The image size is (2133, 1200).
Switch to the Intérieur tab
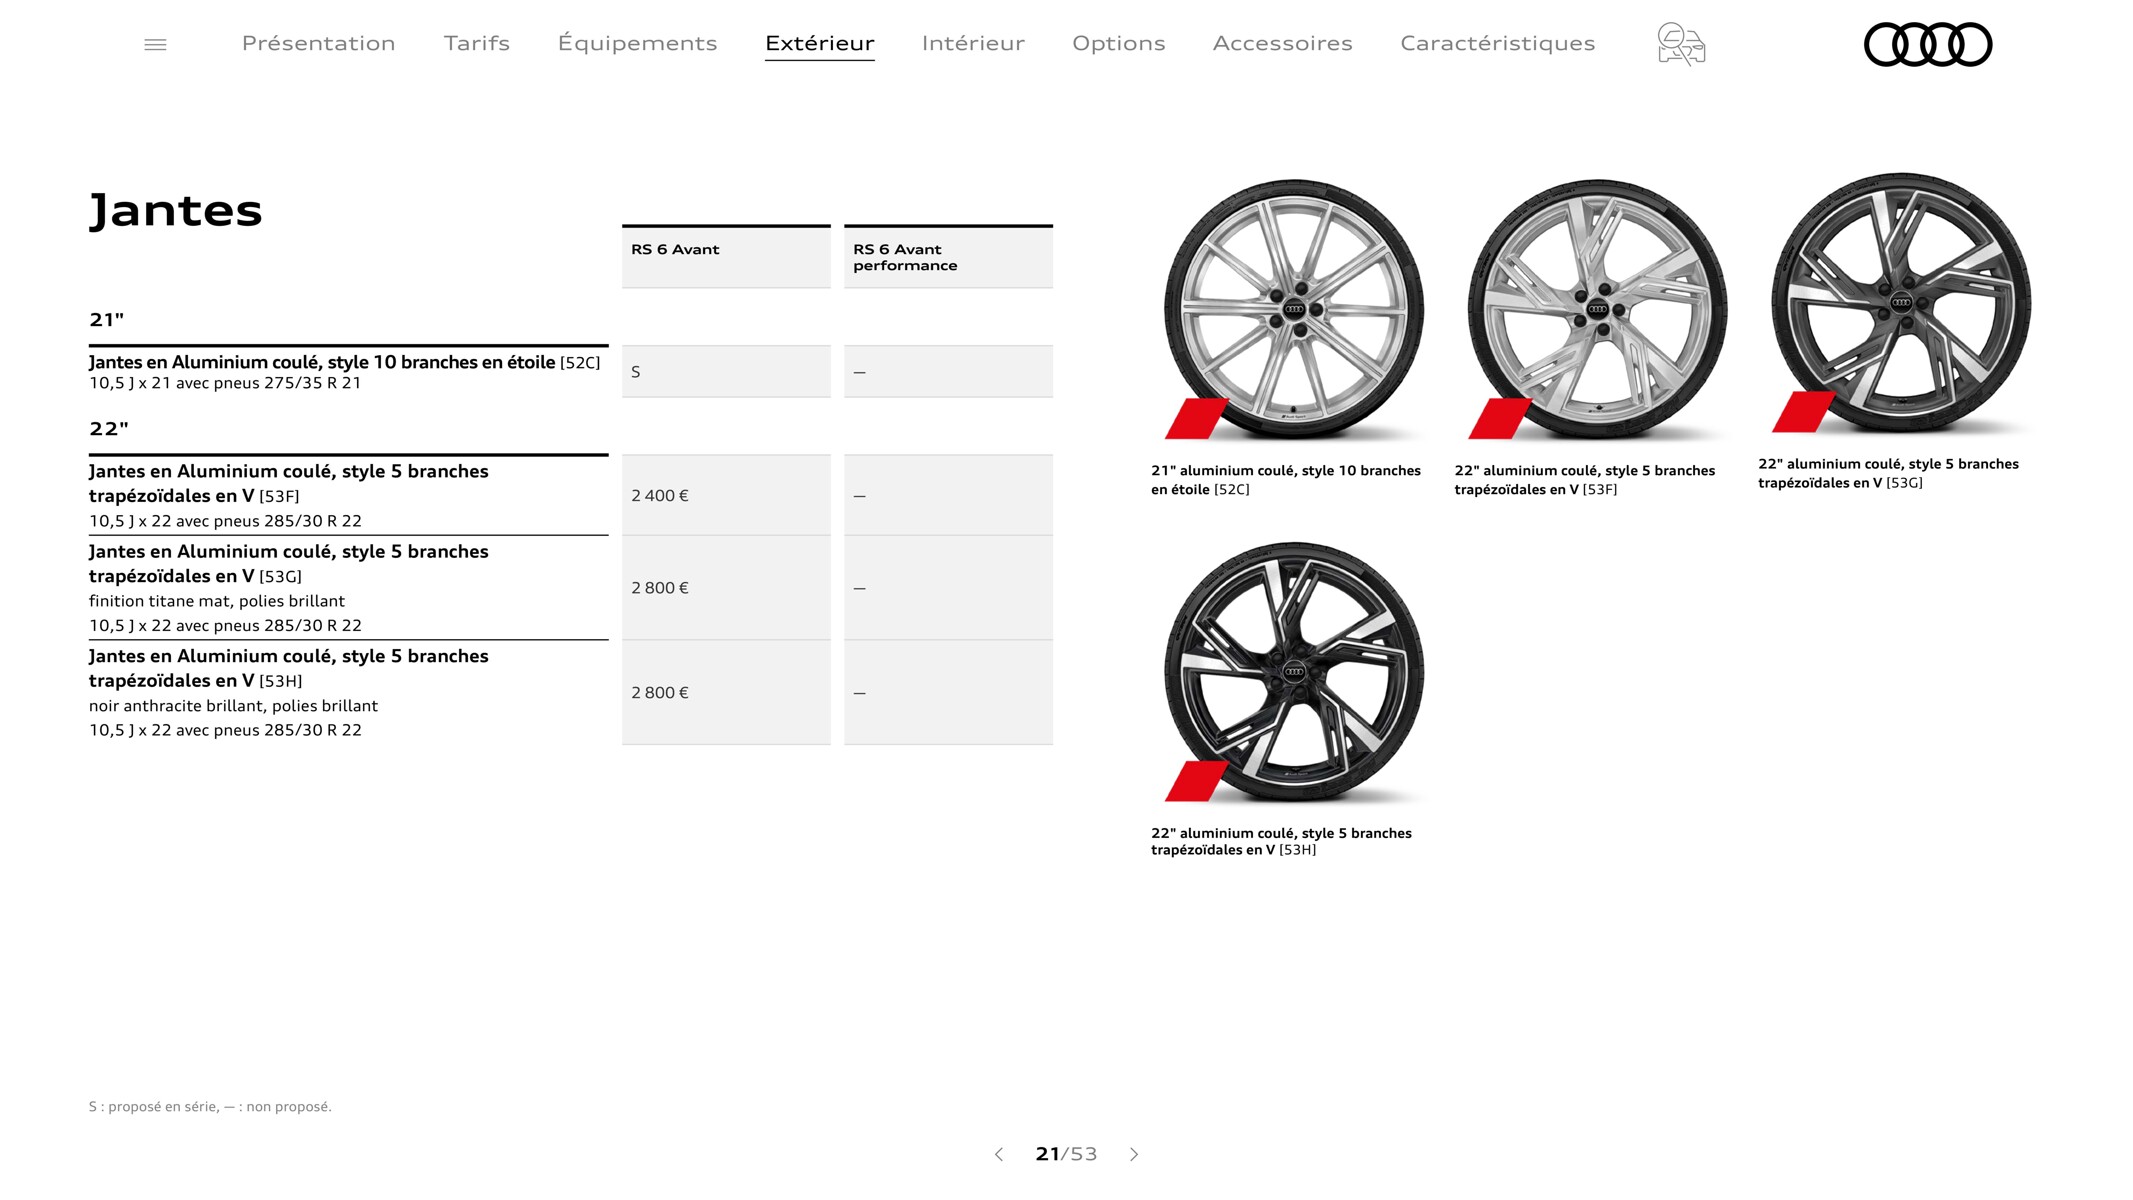tap(973, 43)
